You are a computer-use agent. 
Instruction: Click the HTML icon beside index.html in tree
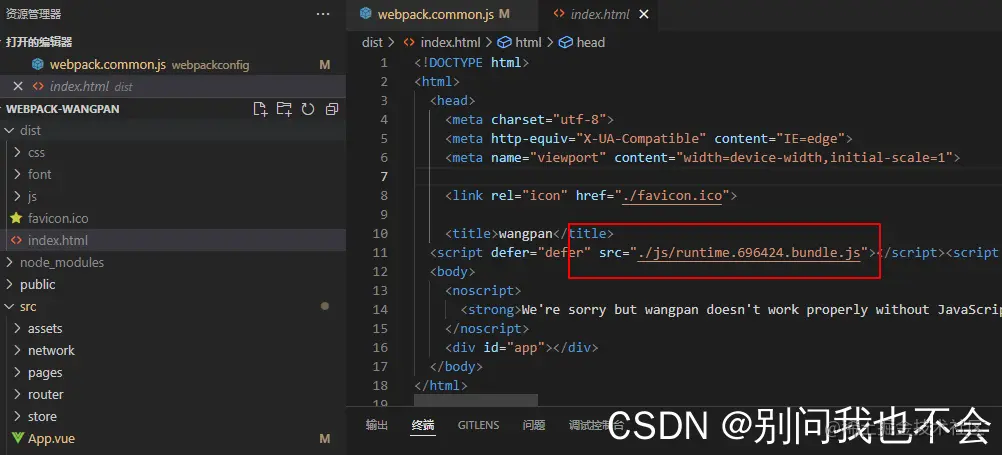point(16,240)
